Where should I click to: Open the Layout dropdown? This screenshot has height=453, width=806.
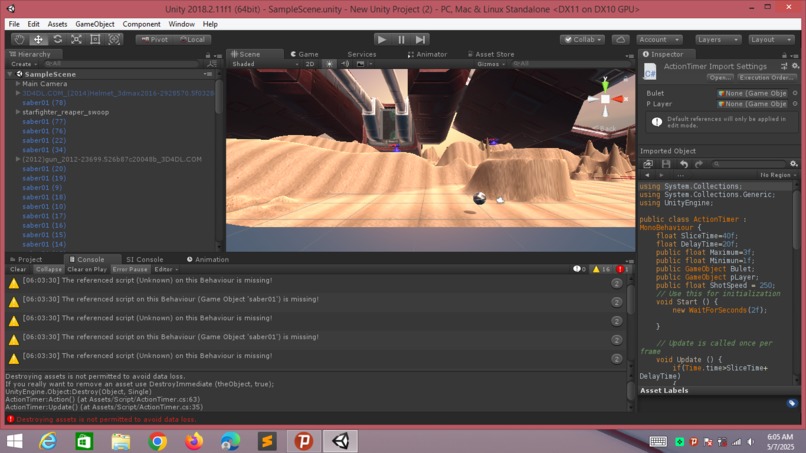coord(771,39)
